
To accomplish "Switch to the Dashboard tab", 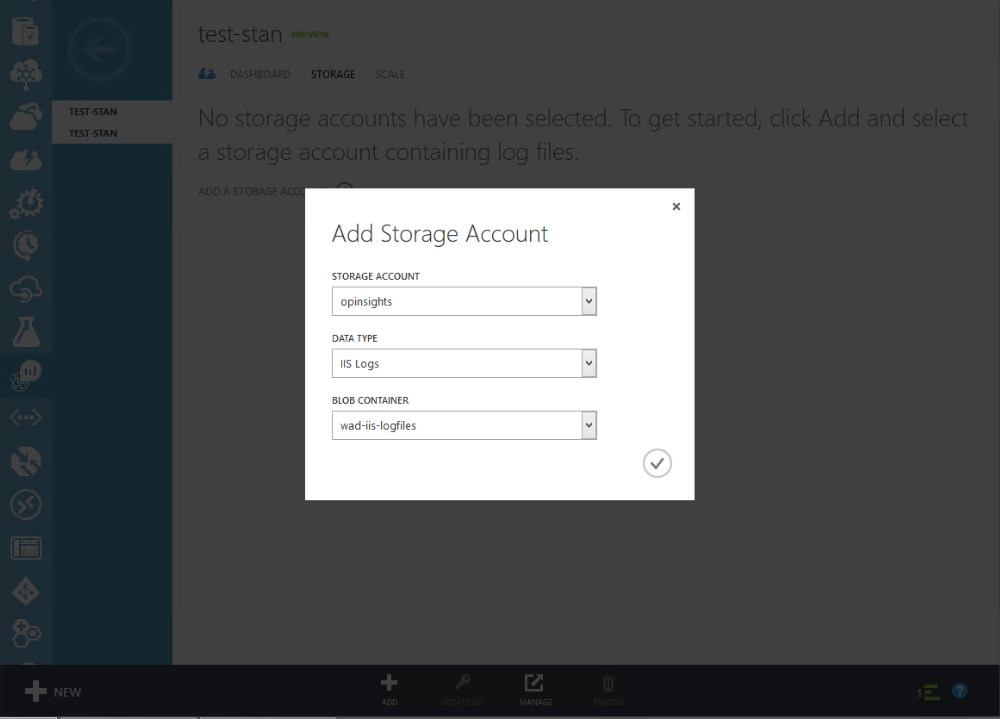I will [260, 75].
